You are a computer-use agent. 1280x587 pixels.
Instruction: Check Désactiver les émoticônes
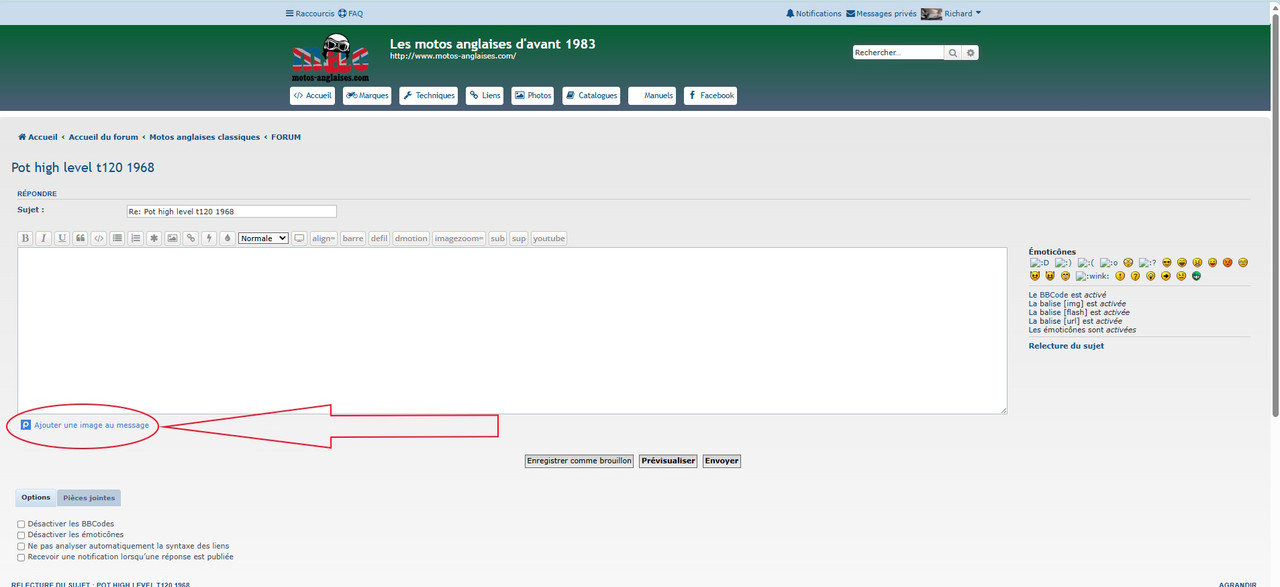coord(21,535)
